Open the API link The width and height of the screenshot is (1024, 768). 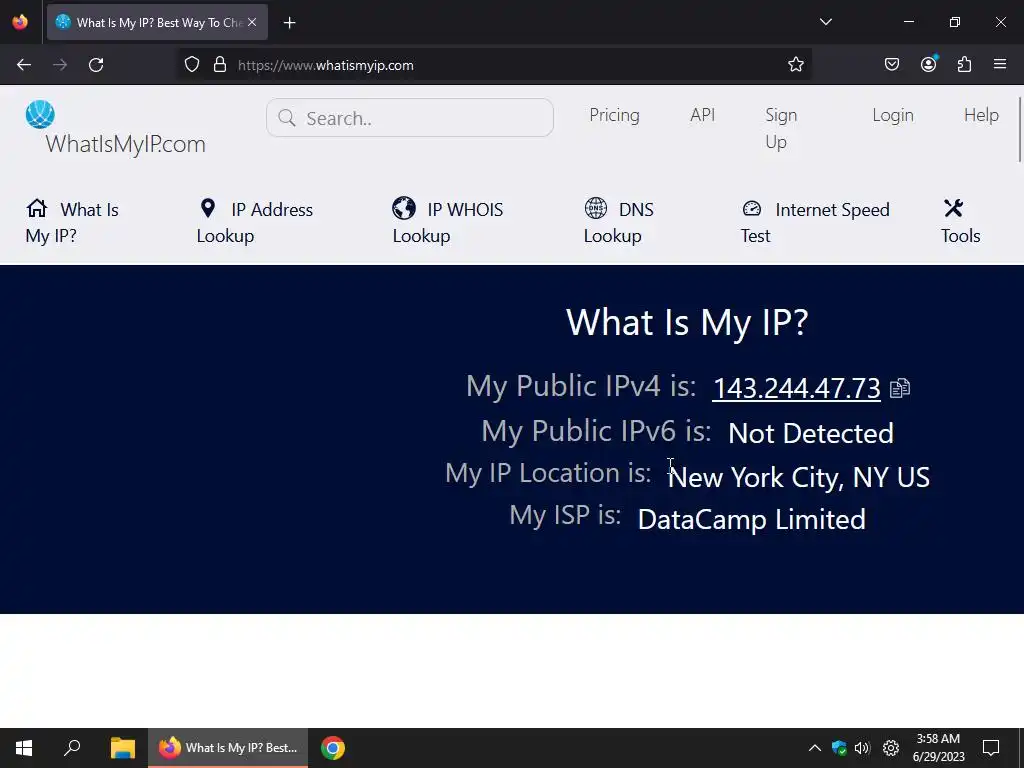pyautogui.click(x=703, y=115)
